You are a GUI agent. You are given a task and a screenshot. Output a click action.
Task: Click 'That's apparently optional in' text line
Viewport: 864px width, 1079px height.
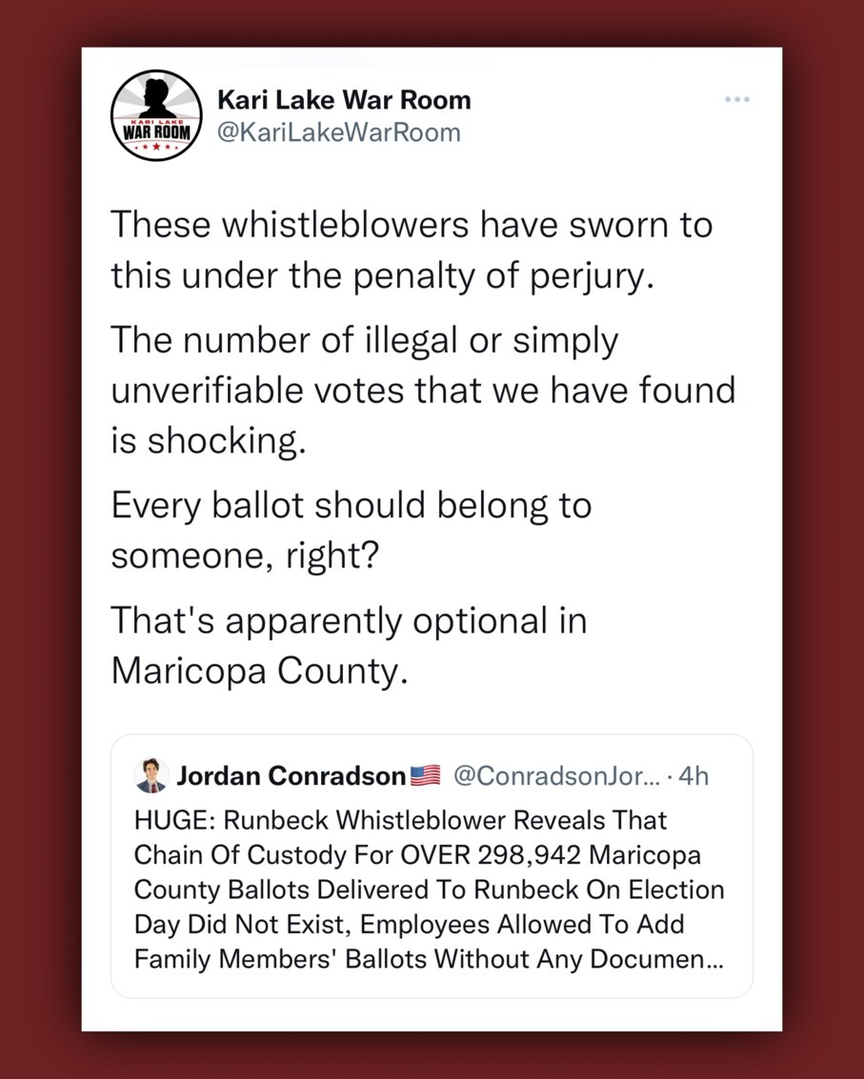348,620
